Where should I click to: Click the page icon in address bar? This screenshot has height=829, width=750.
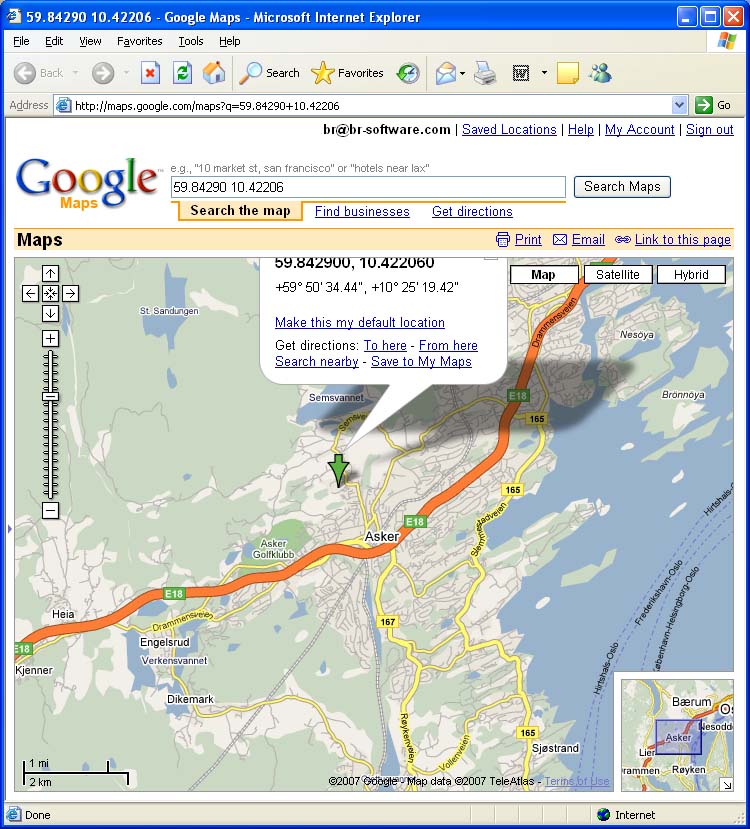(63, 105)
